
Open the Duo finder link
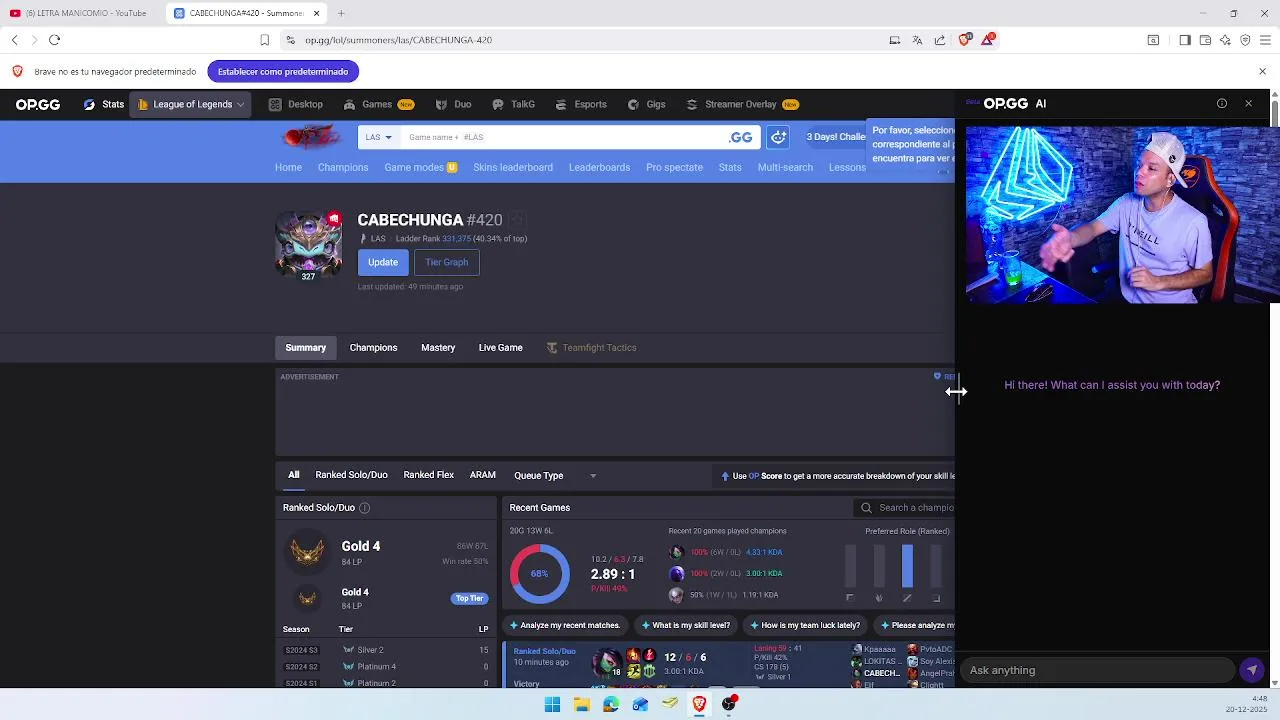[x=454, y=104]
